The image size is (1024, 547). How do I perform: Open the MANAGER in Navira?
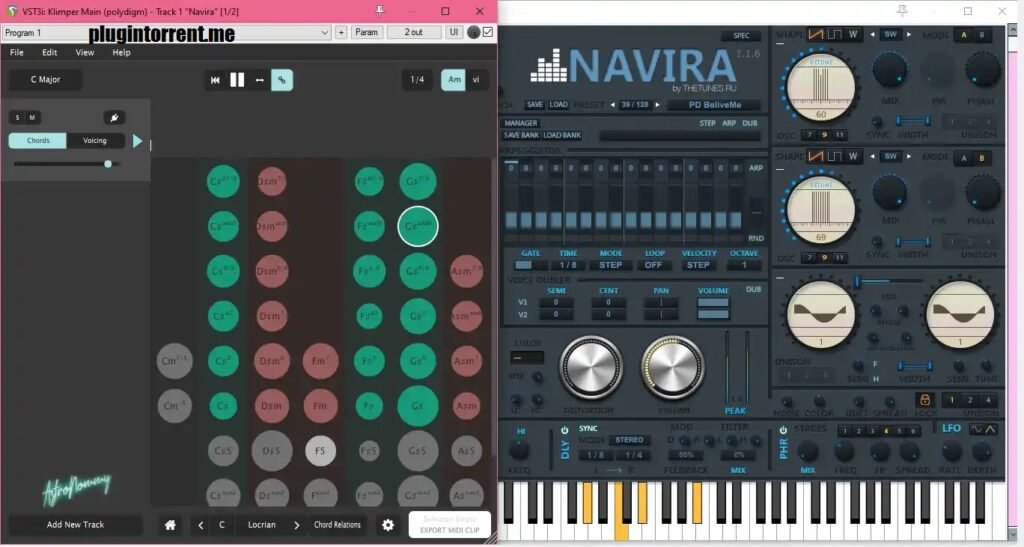[x=520, y=123]
